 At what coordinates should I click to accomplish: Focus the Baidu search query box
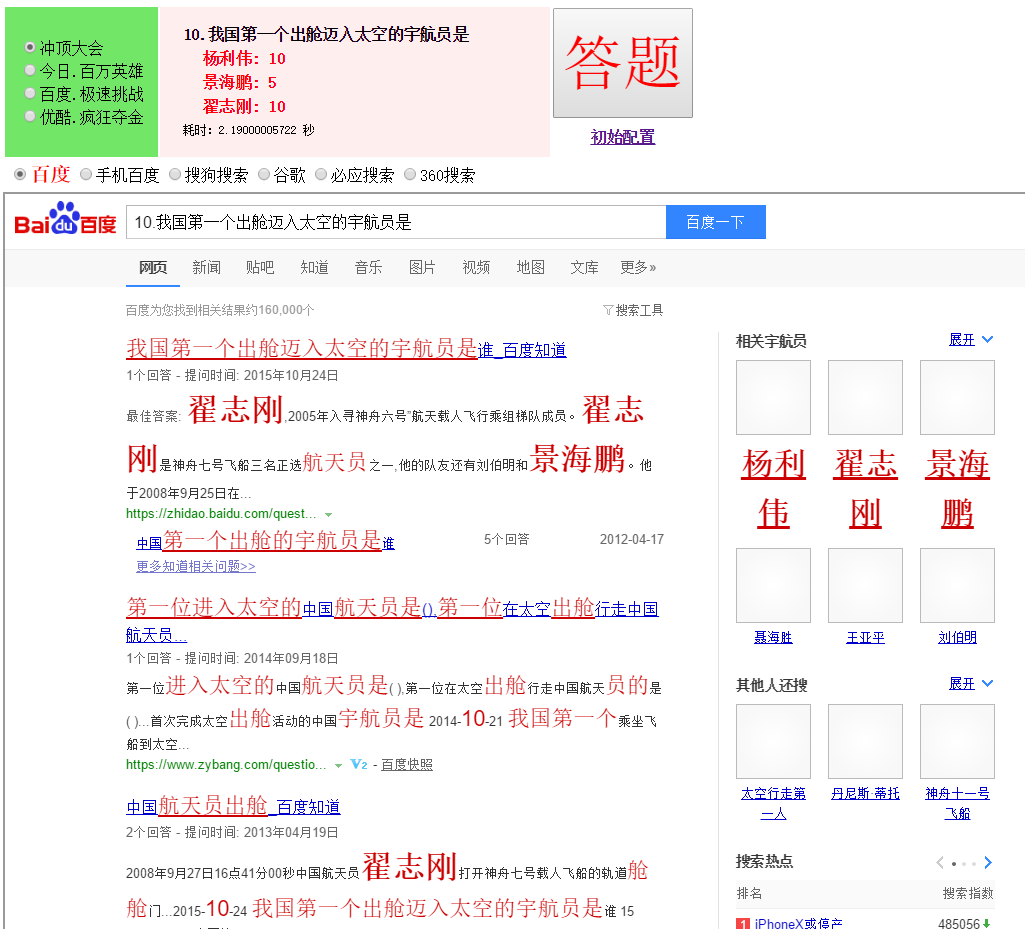pos(395,222)
